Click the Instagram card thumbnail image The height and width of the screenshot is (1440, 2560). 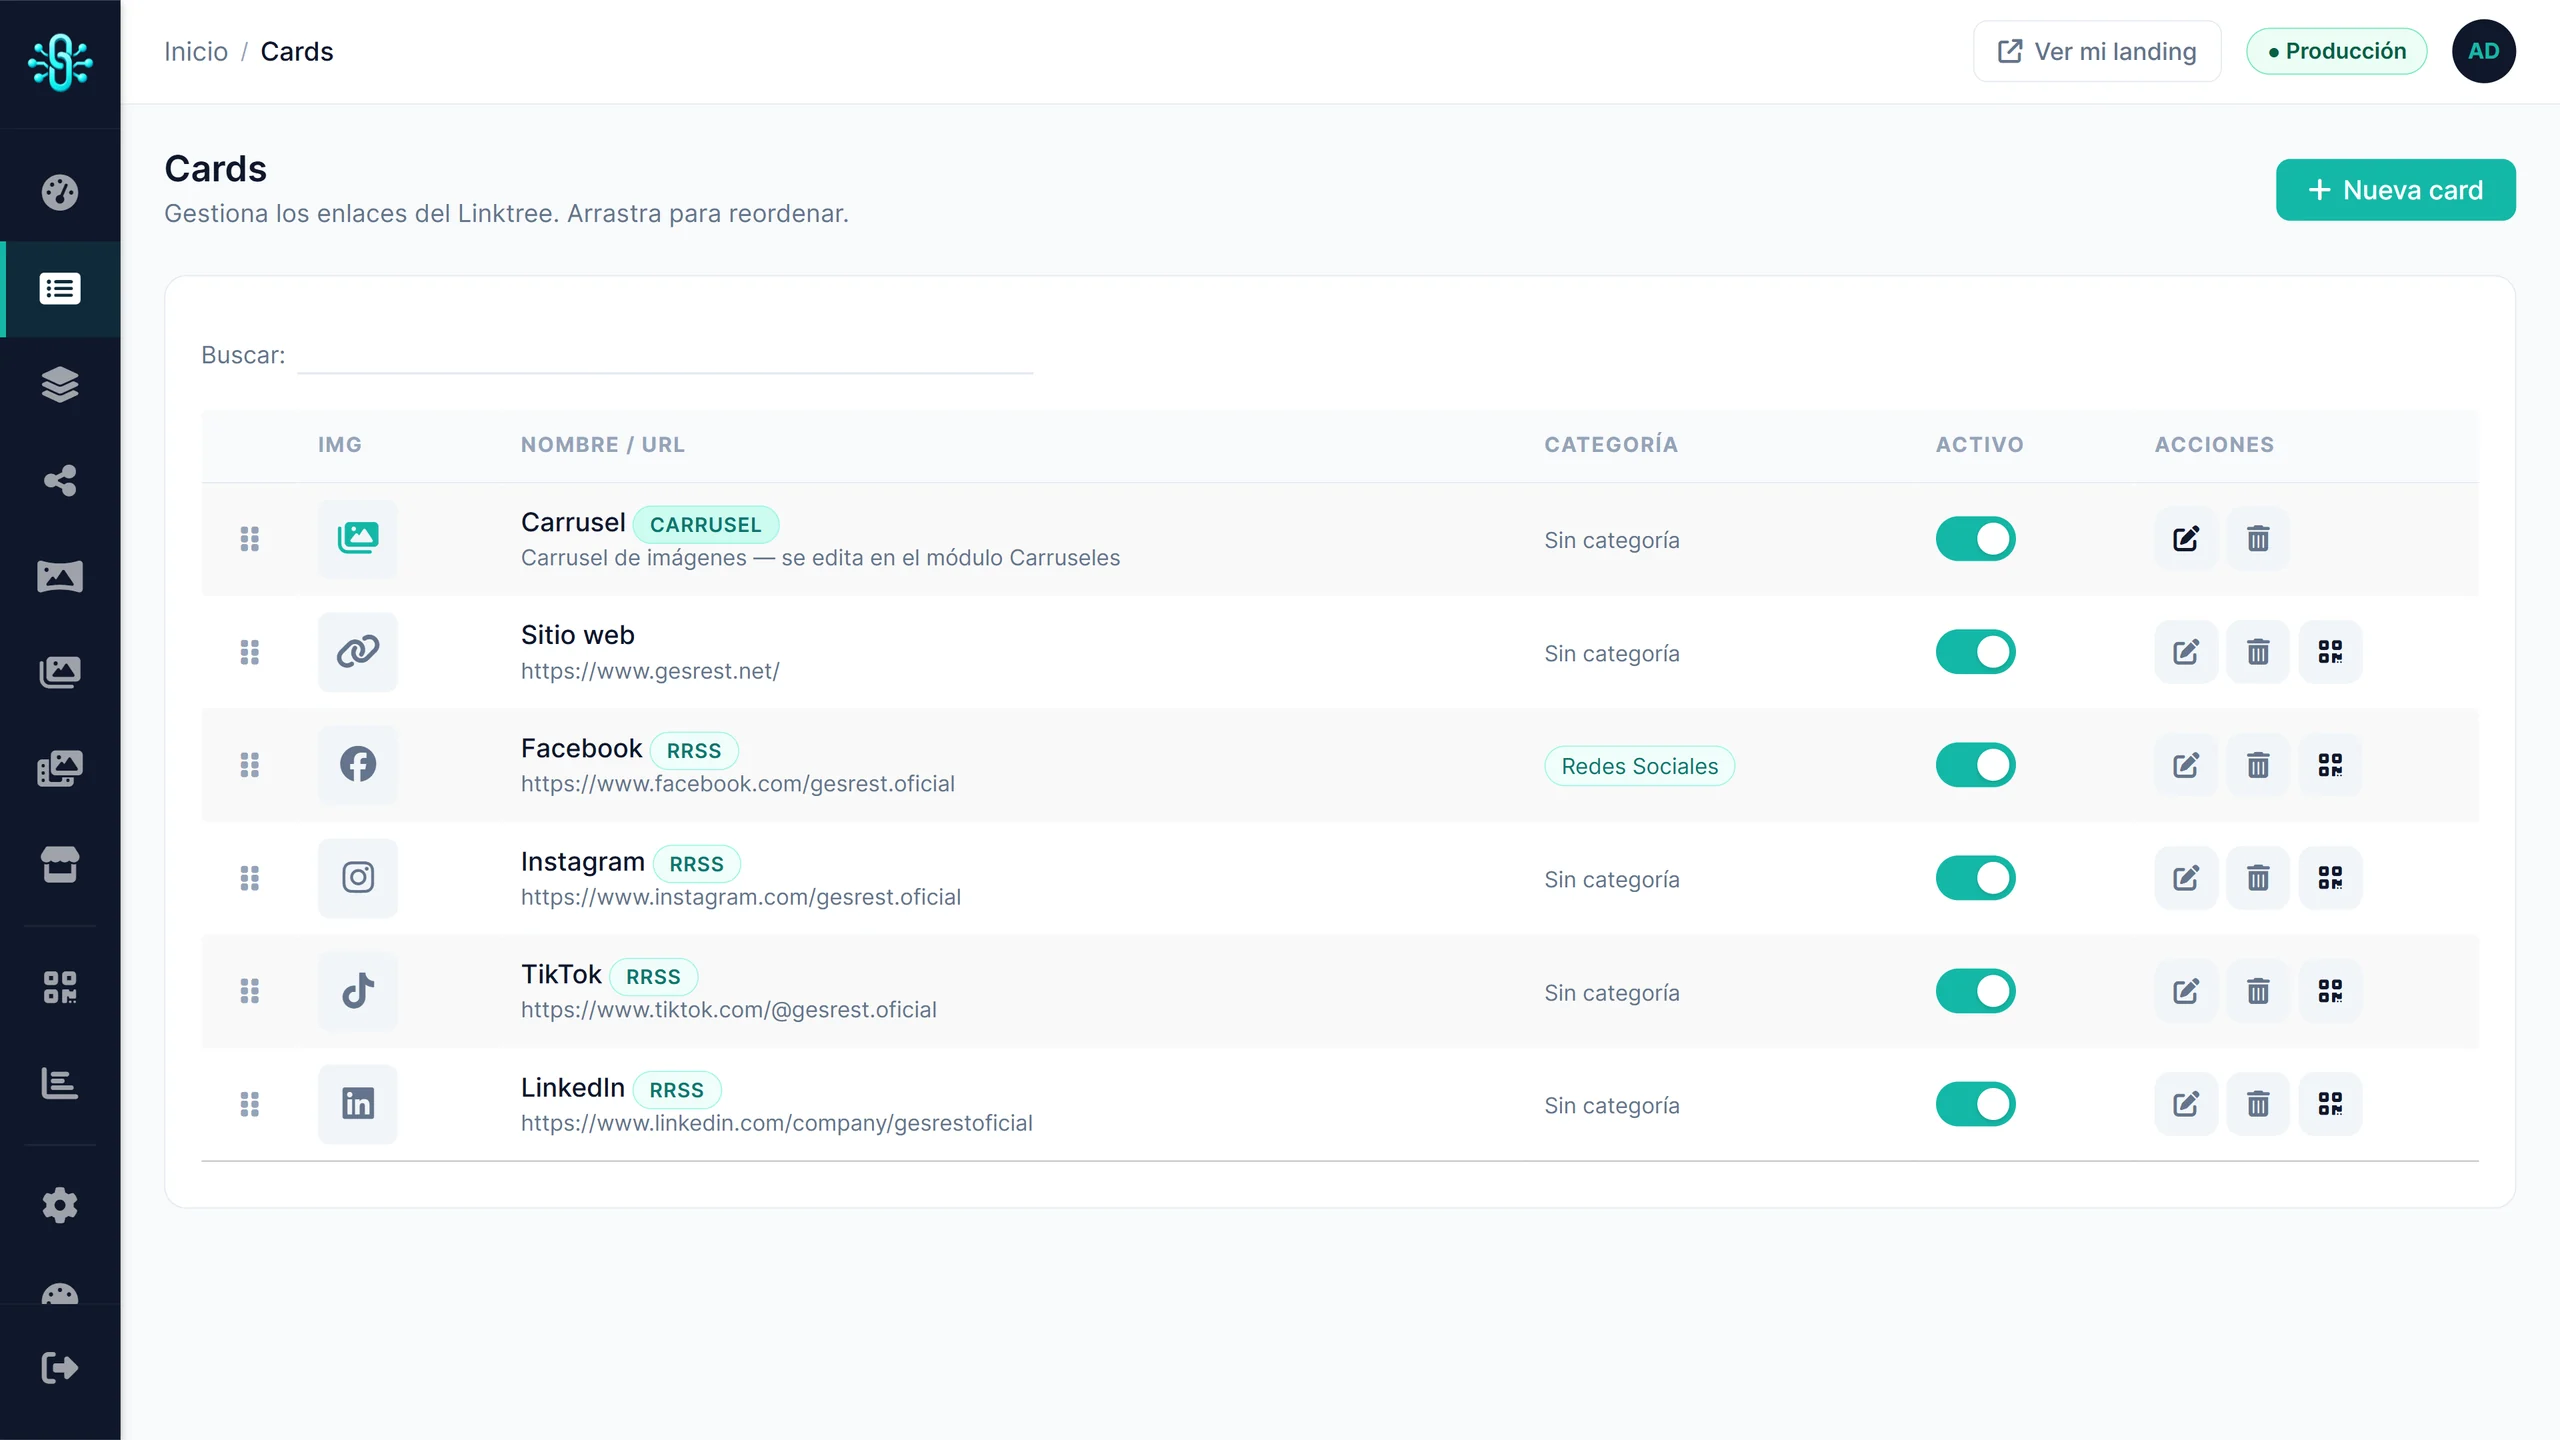pos(358,878)
